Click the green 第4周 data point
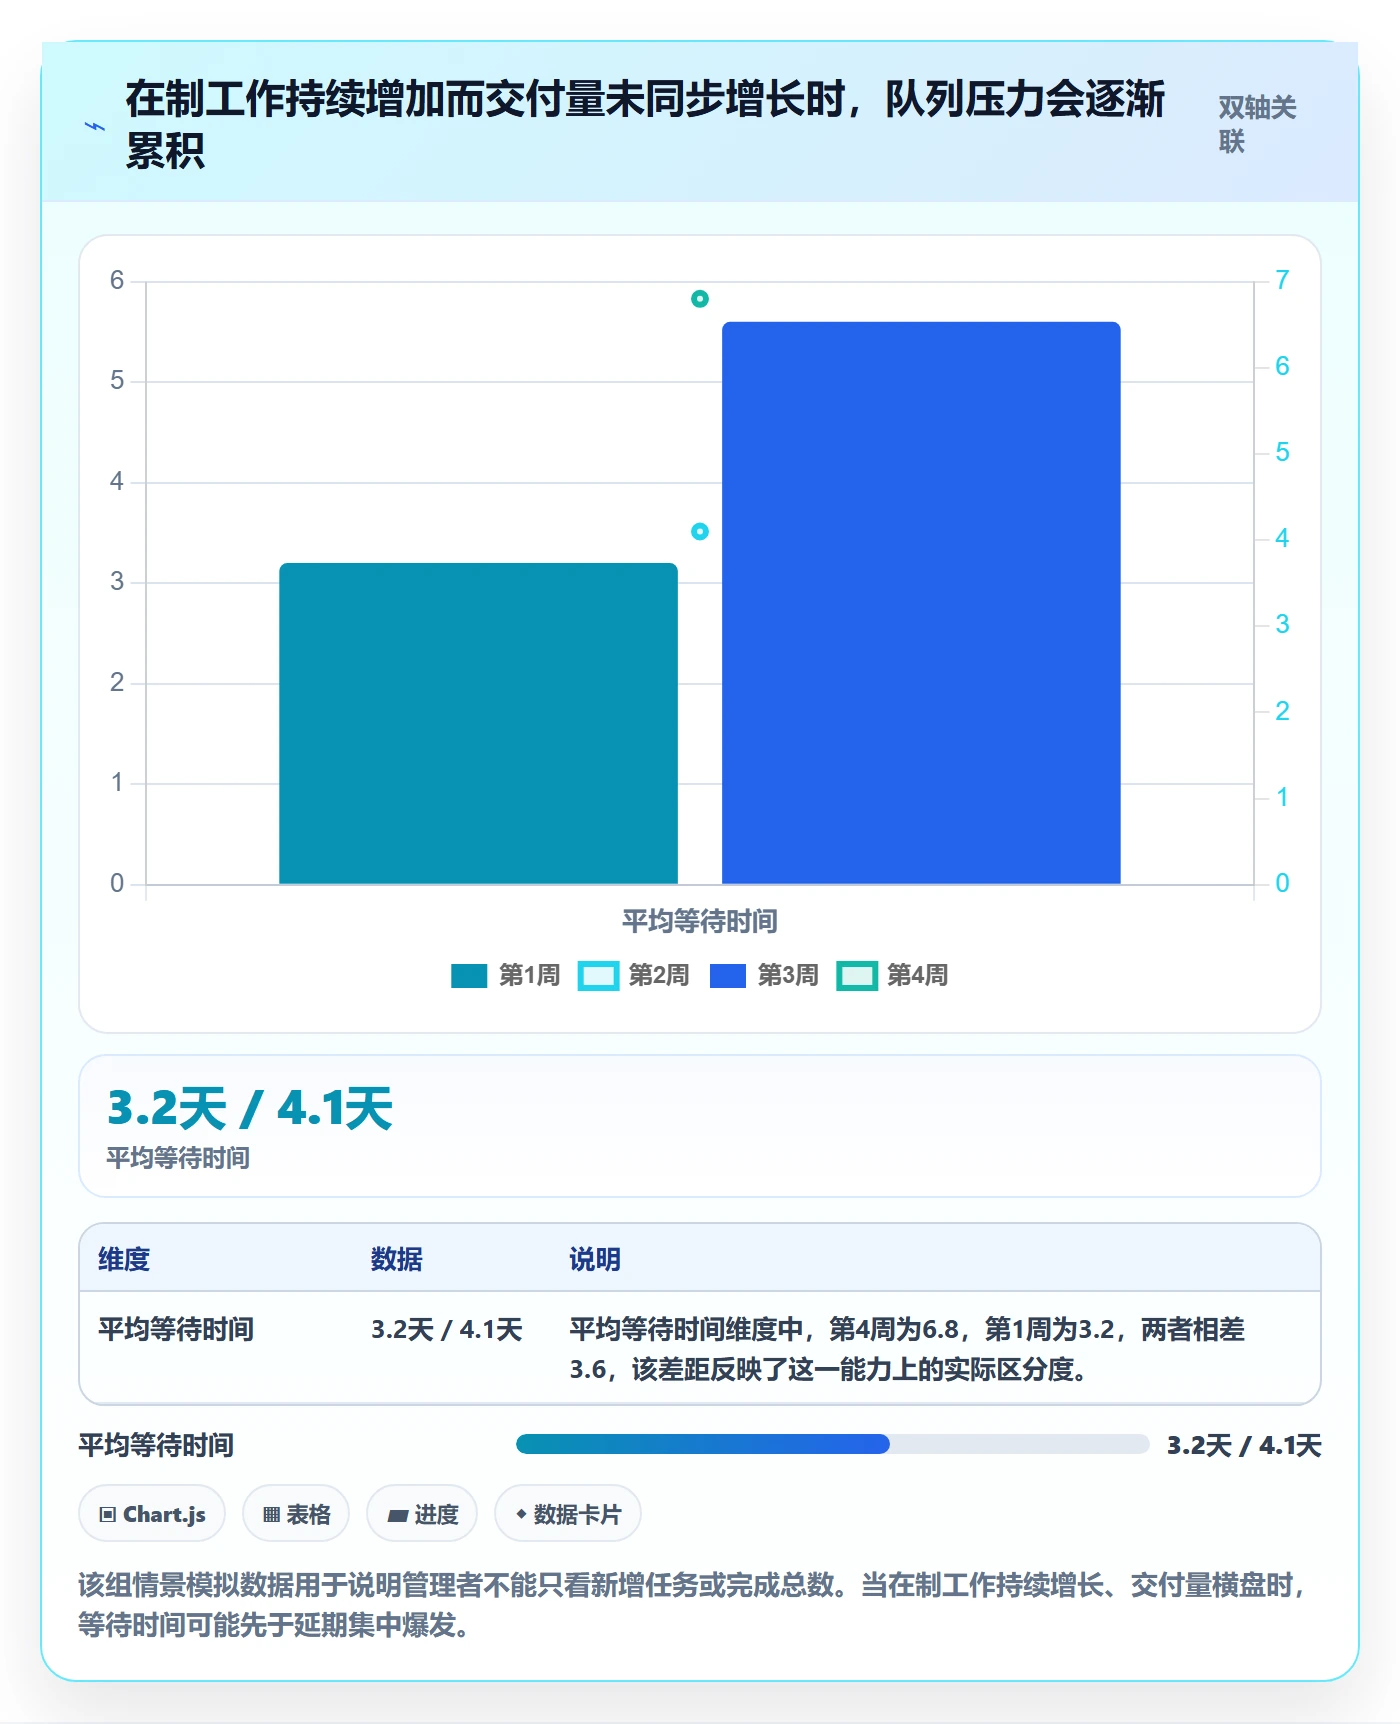The image size is (1400, 1724). [x=700, y=299]
